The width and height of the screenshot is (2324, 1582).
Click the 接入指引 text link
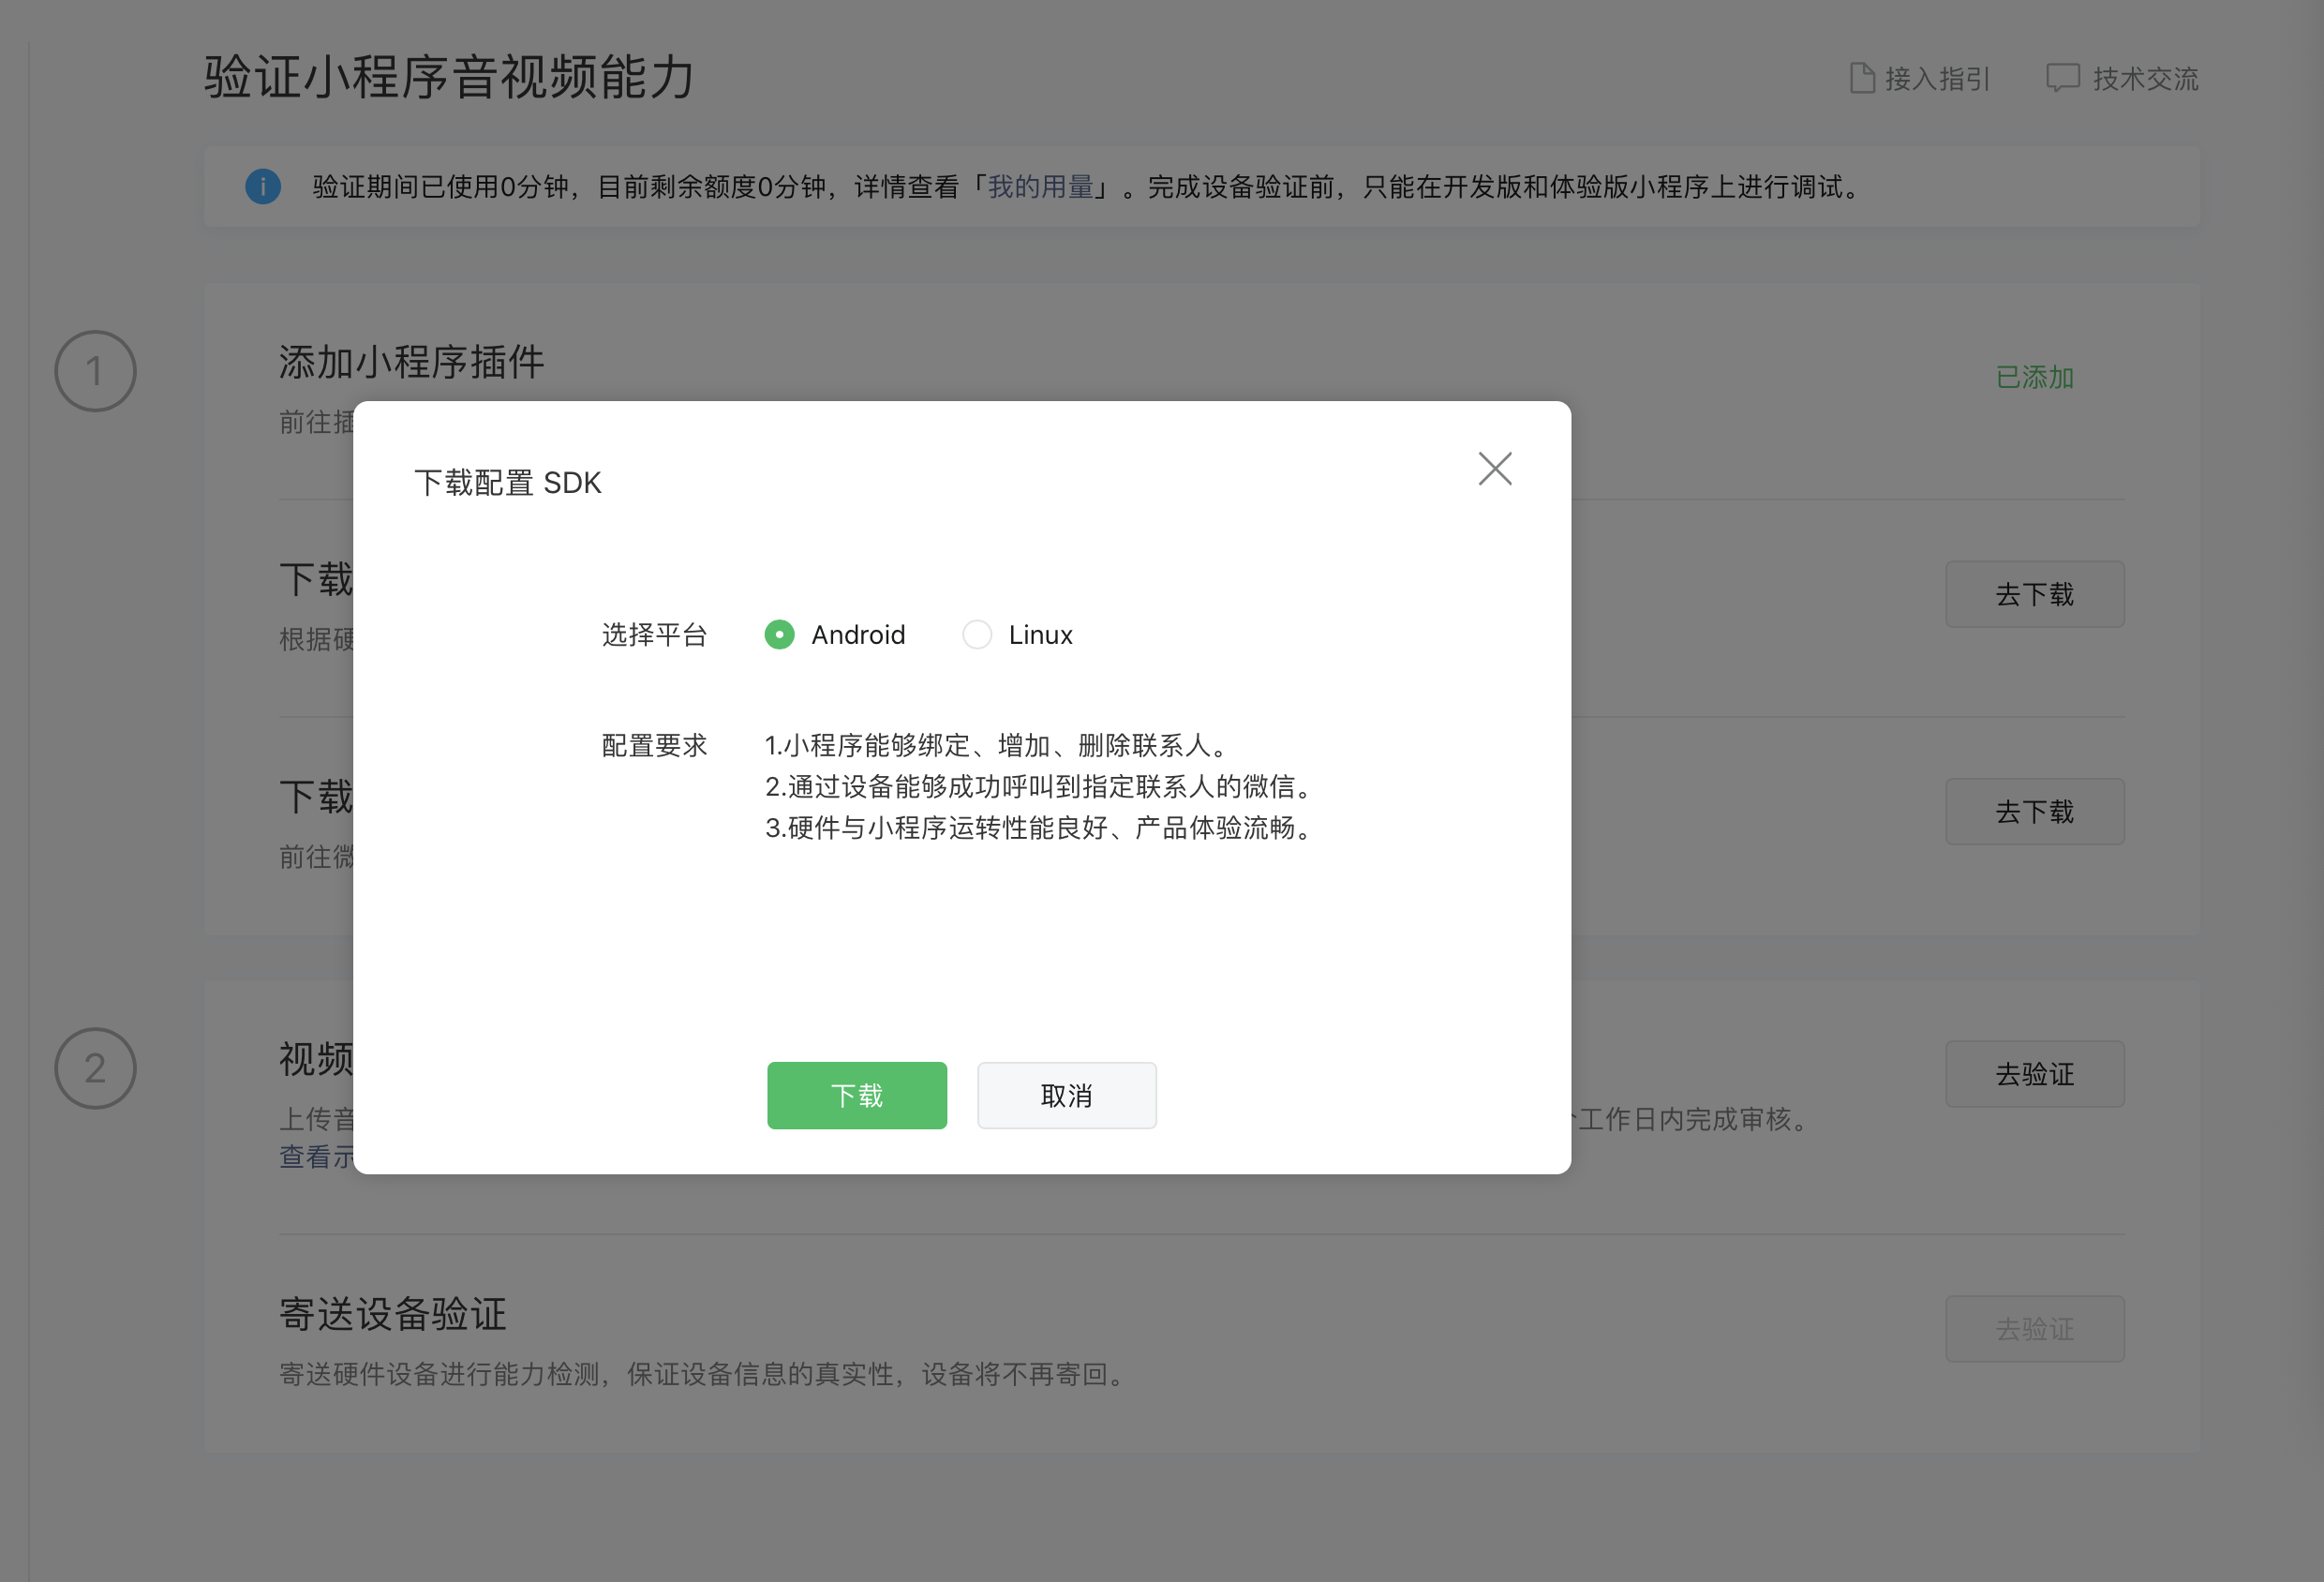coord(1937,78)
